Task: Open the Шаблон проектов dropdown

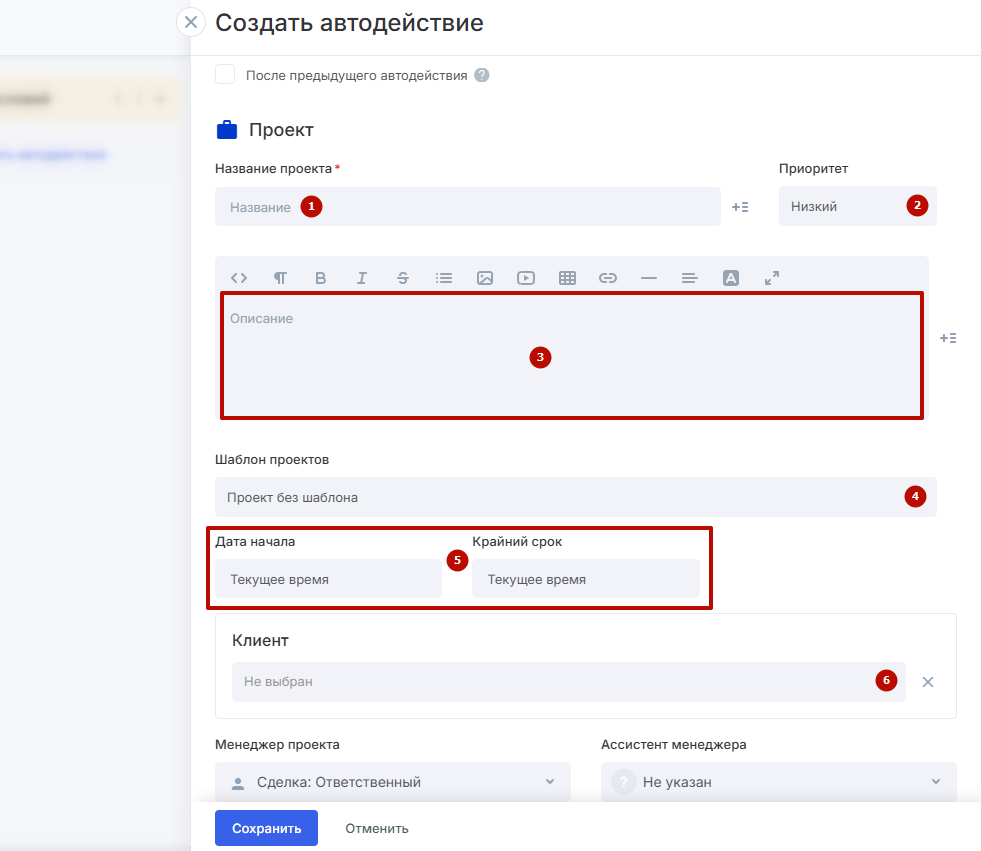Action: pyautogui.click(x=575, y=497)
